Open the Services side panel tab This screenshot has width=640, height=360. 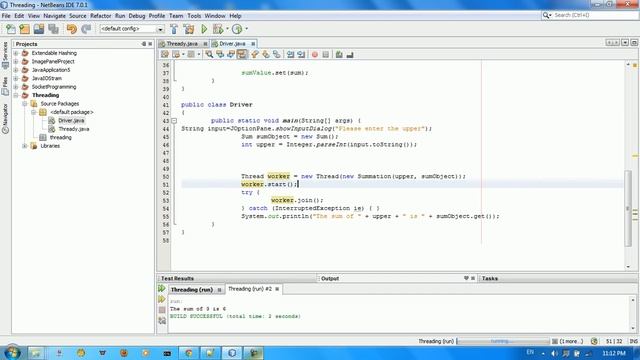tap(5, 54)
